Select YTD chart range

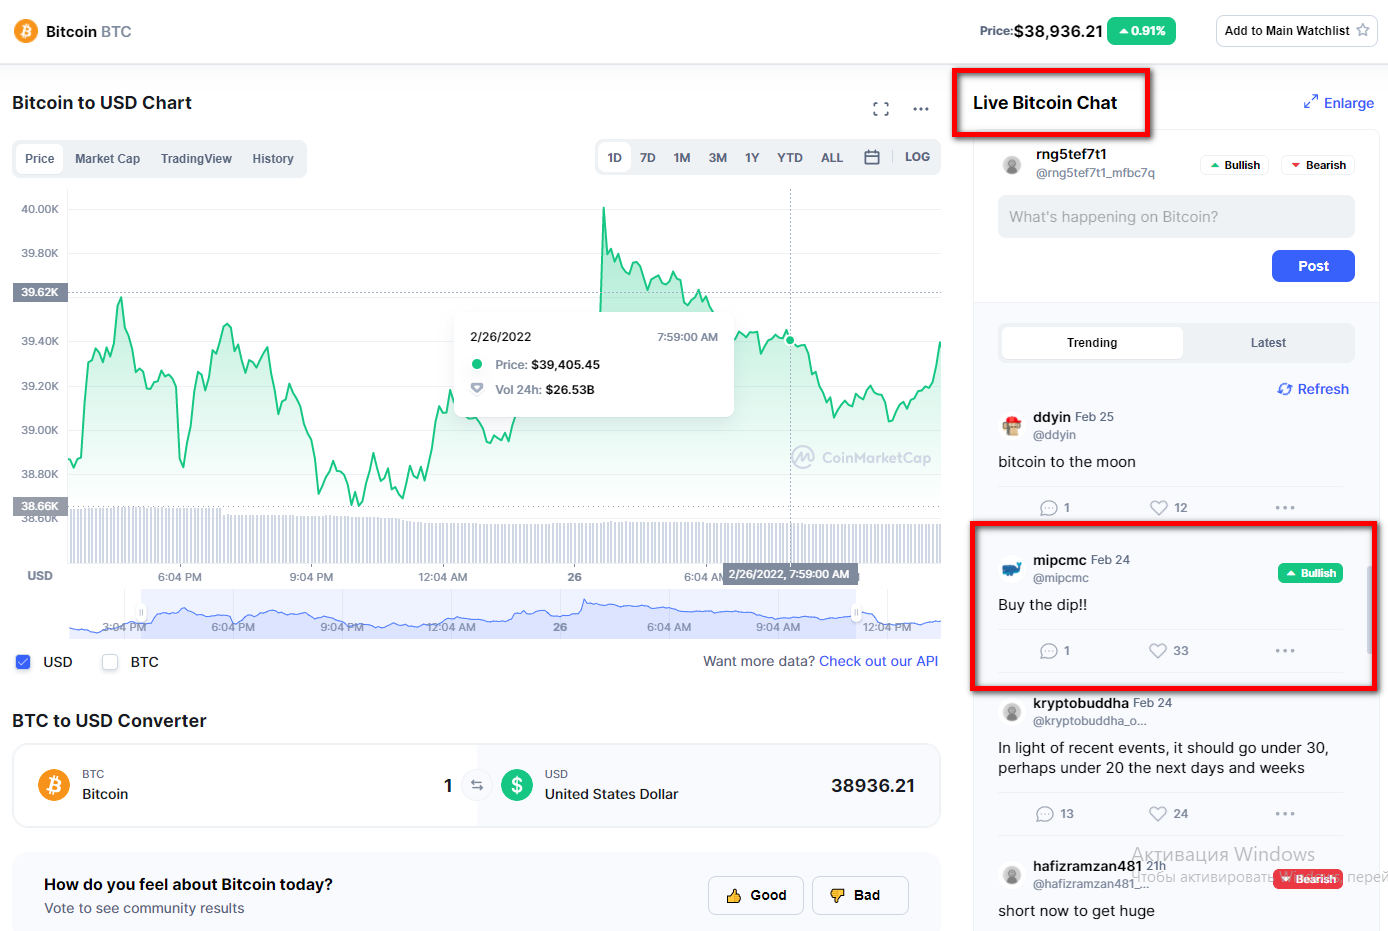click(790, 157)
